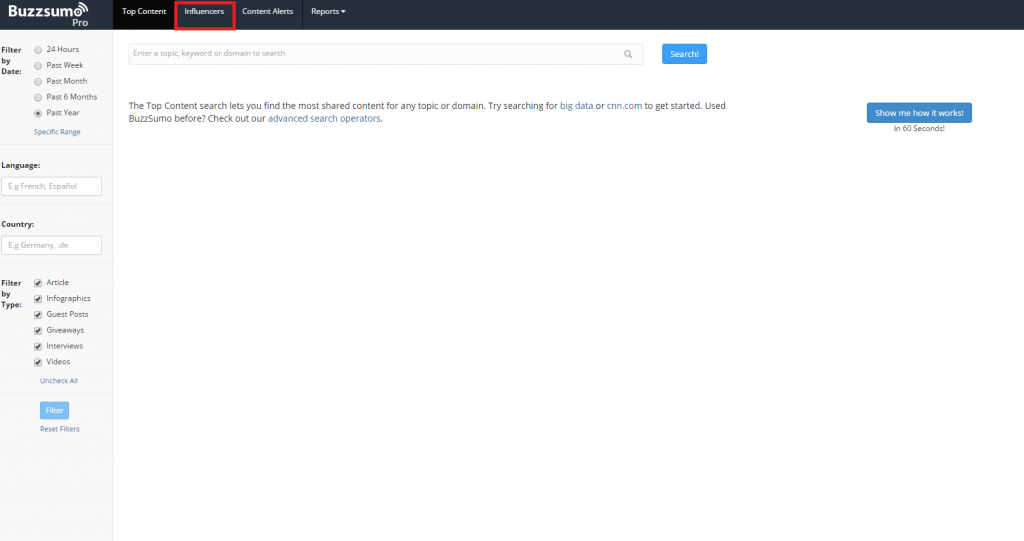Select the Past Week radio button

pos(38,65)
